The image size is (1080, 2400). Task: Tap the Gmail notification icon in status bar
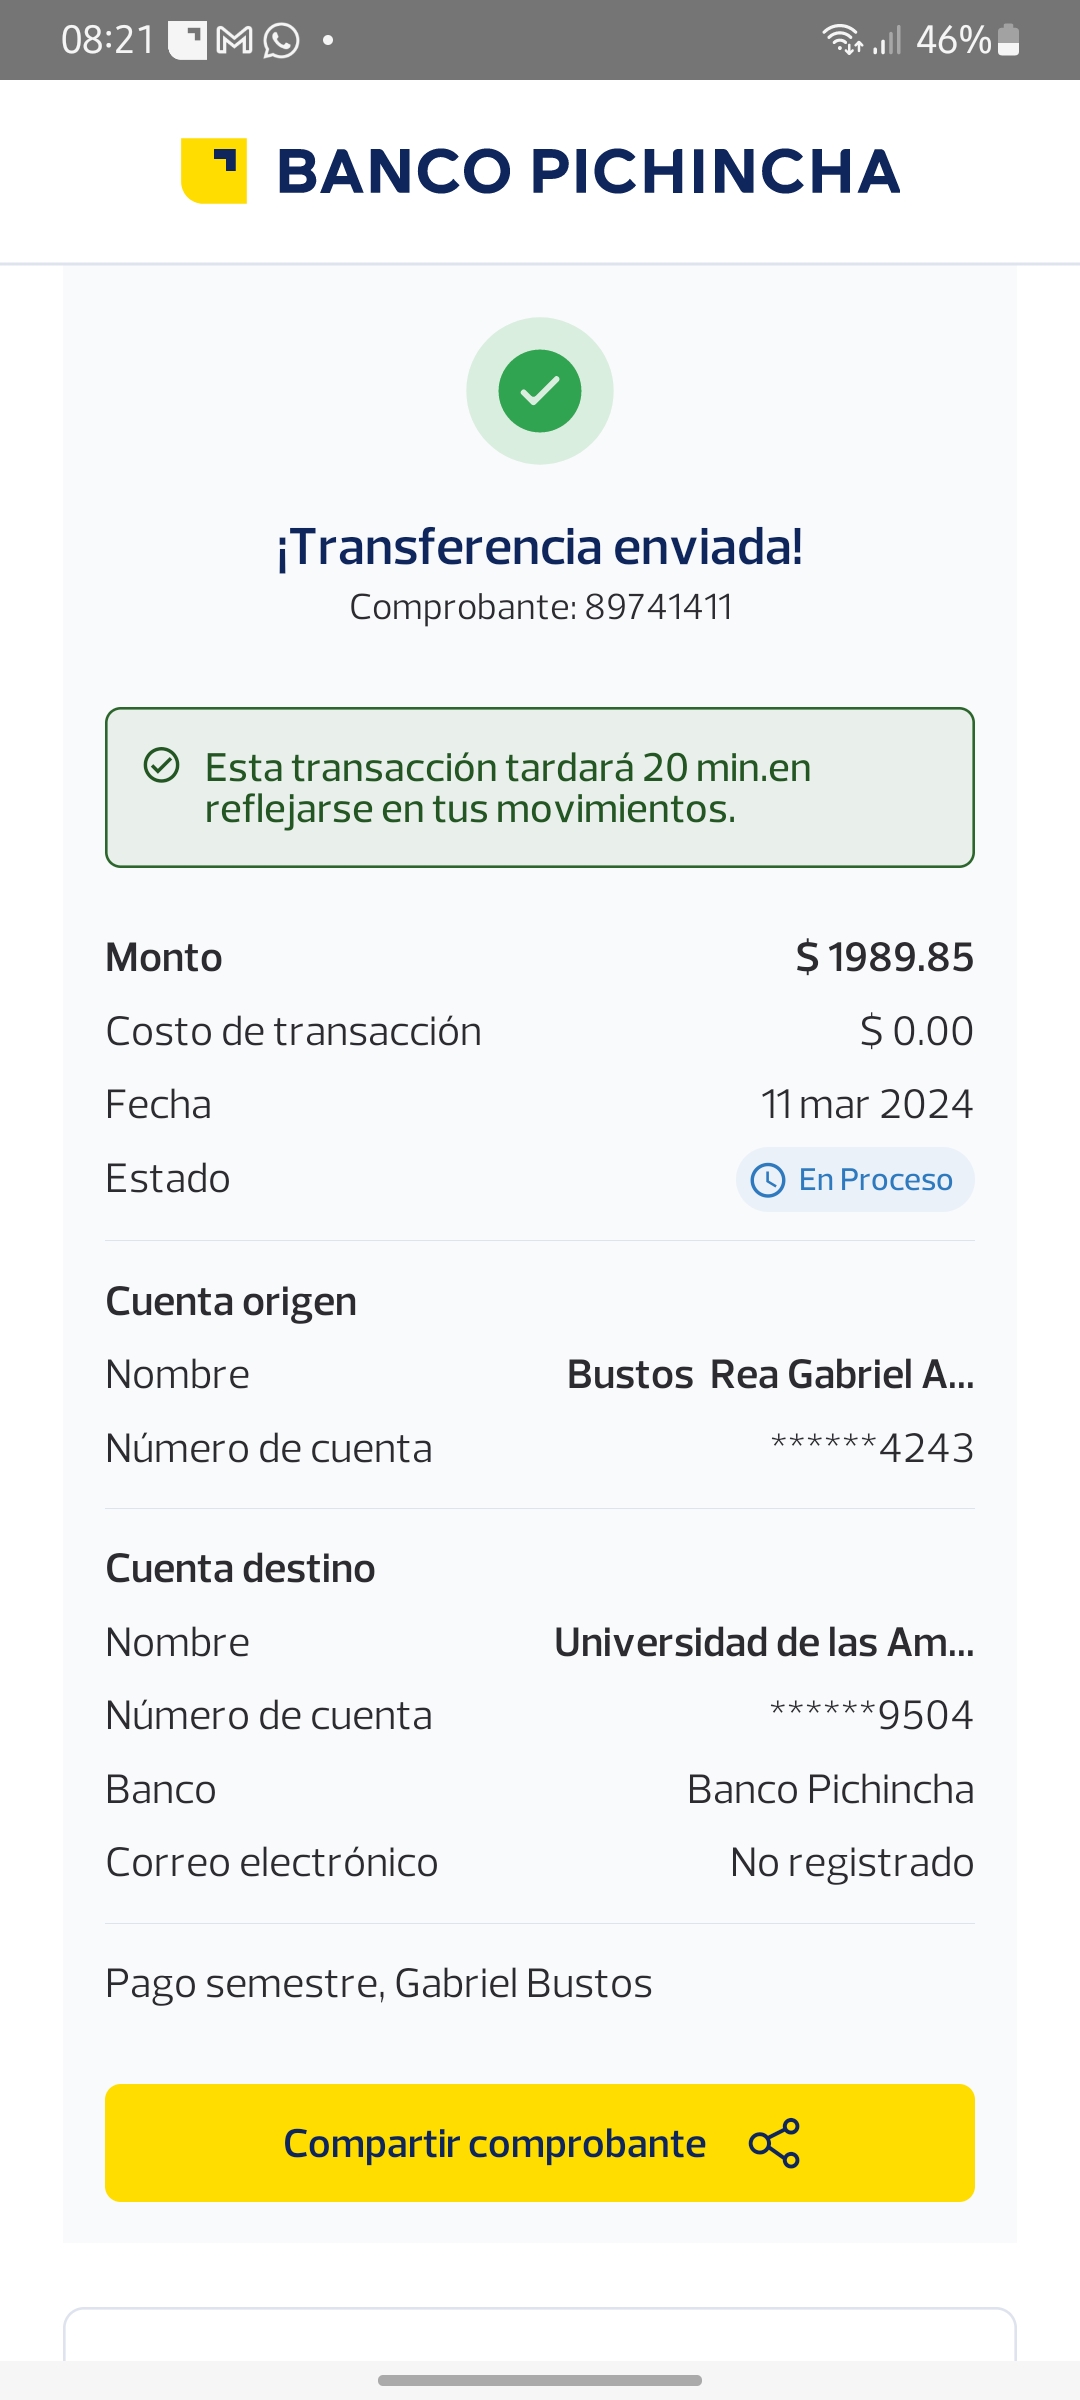tap(234, 41)
